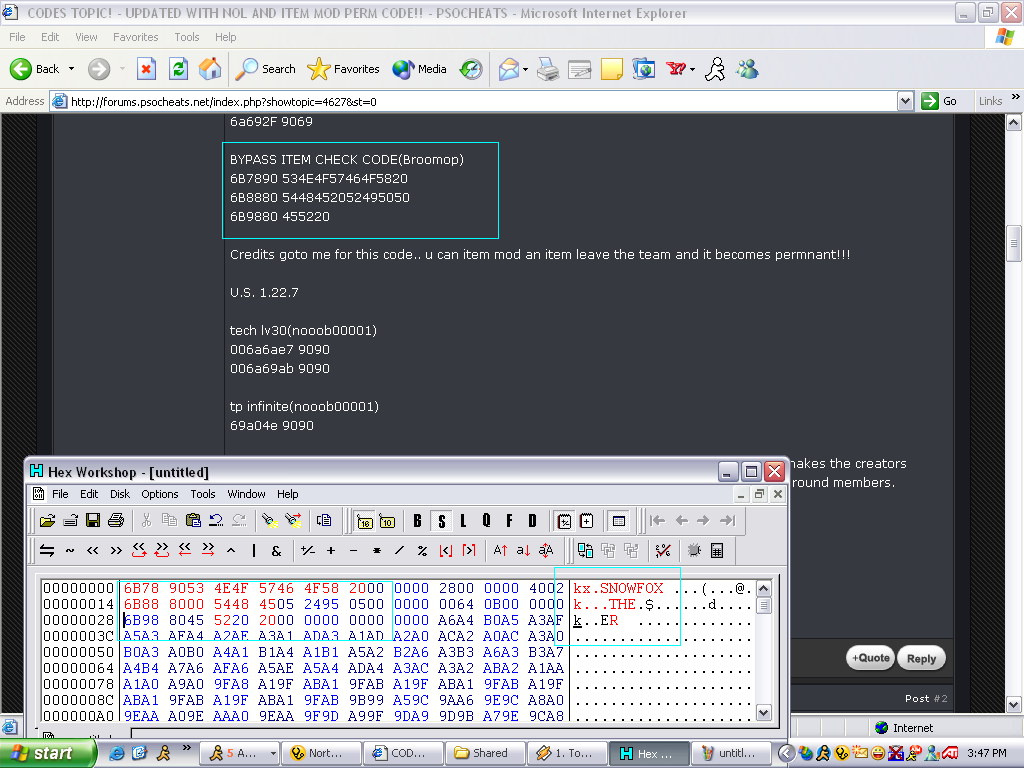This screenshot has width=1024, height=768.
Task: Convert selection to lower case
Action: click(x=523, y=551)
